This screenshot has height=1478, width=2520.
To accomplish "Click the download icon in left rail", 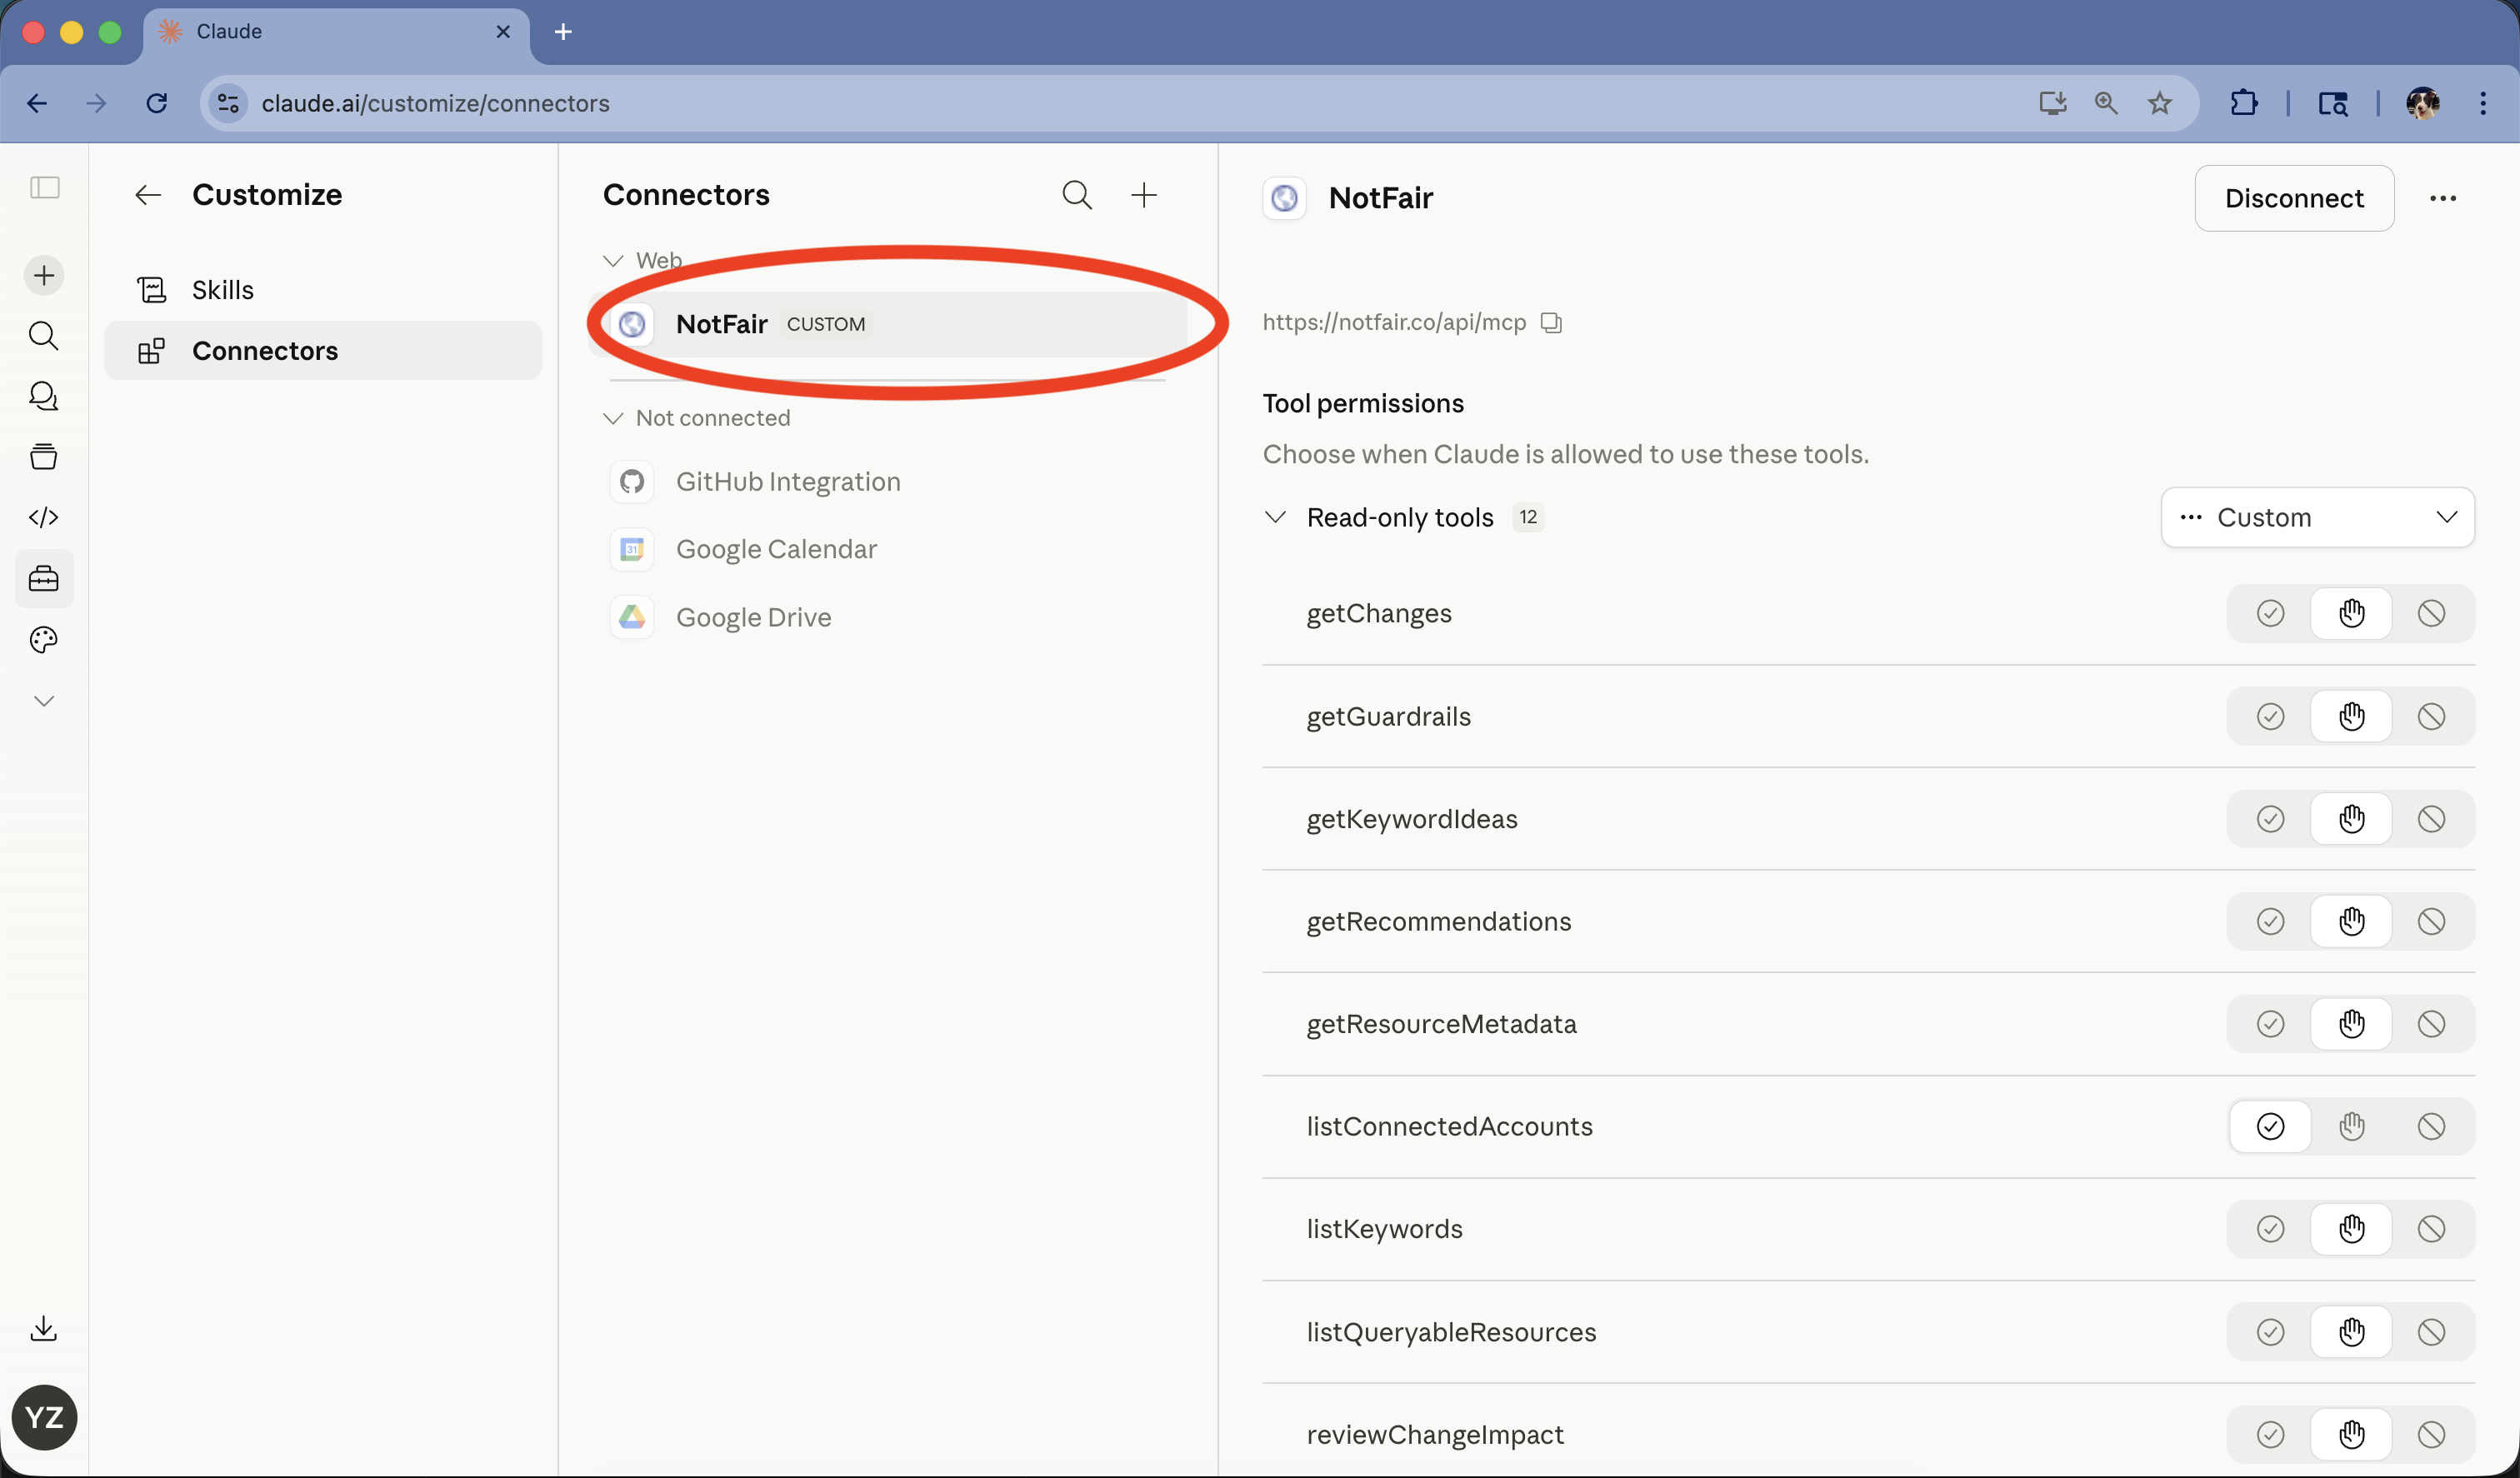I will coord(44,1328).
